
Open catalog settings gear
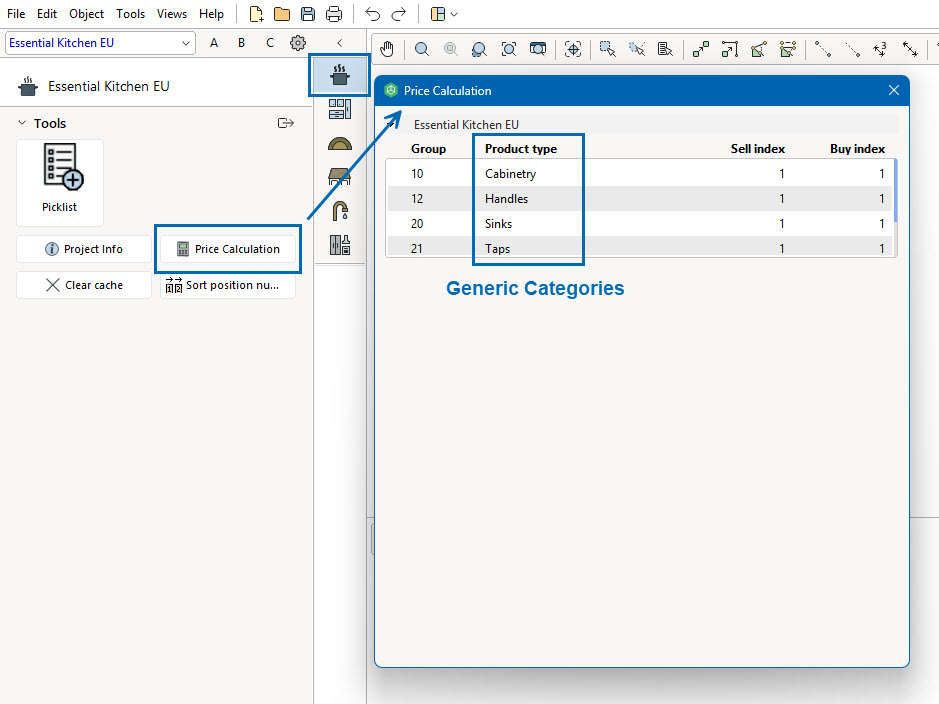pos(298,43)
